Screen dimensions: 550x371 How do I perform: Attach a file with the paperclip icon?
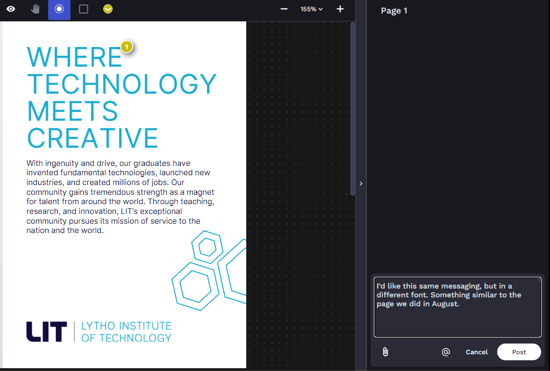click(x=385, y=352)
